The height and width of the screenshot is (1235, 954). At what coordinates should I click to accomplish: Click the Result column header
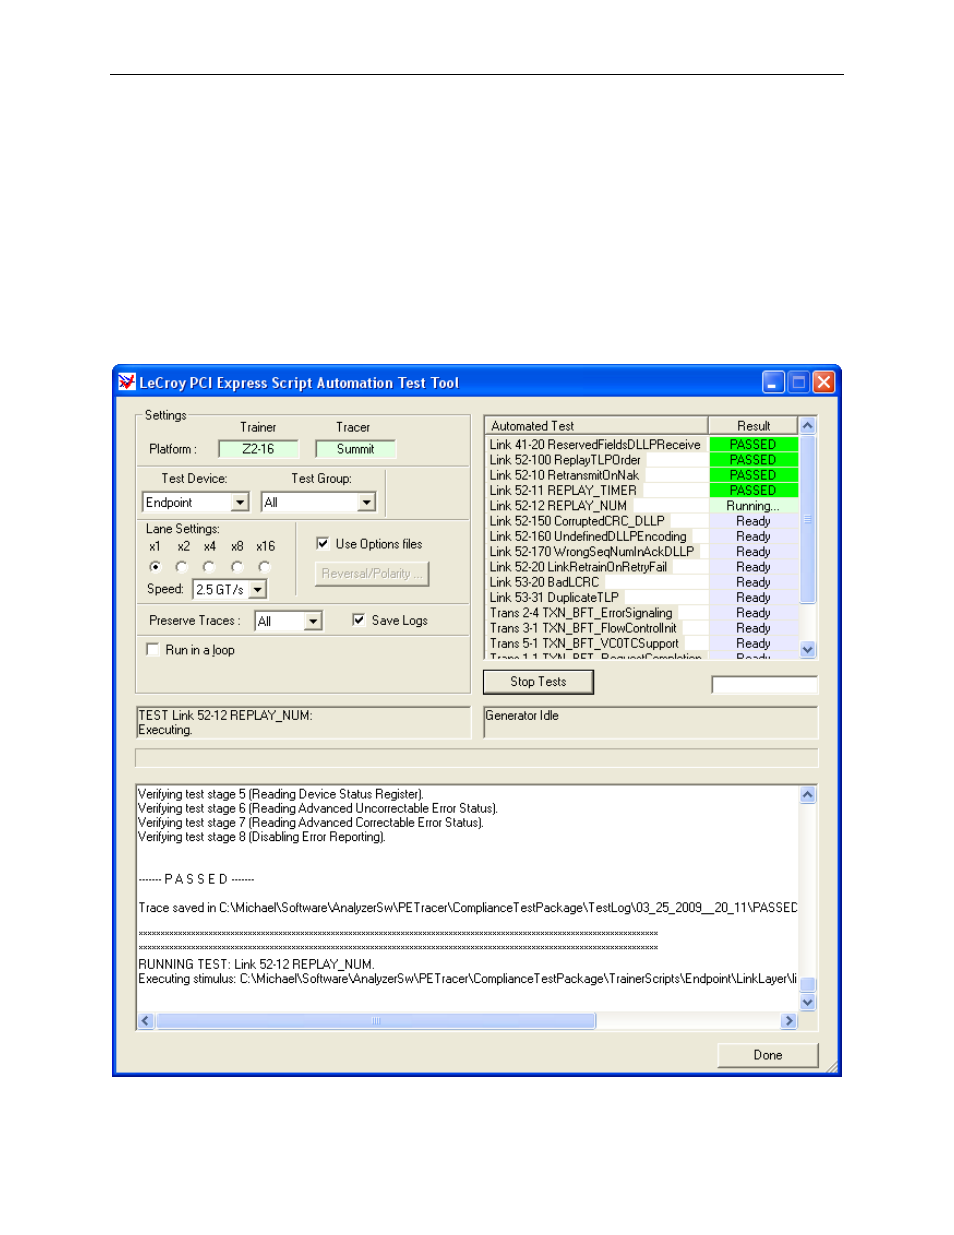[751, 424]
